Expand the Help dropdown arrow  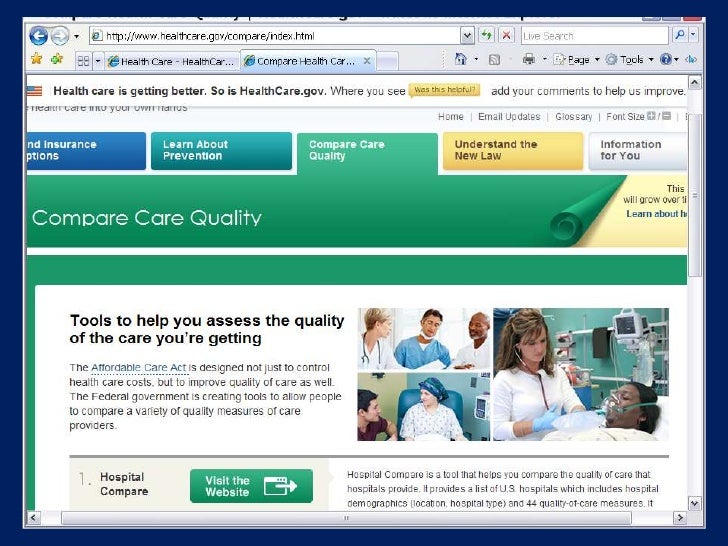[x=676, y=59]
